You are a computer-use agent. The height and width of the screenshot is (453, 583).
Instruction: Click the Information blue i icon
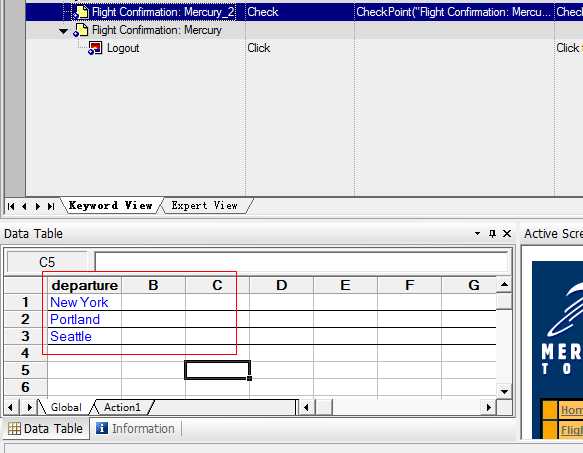click(x=102, y=428)
